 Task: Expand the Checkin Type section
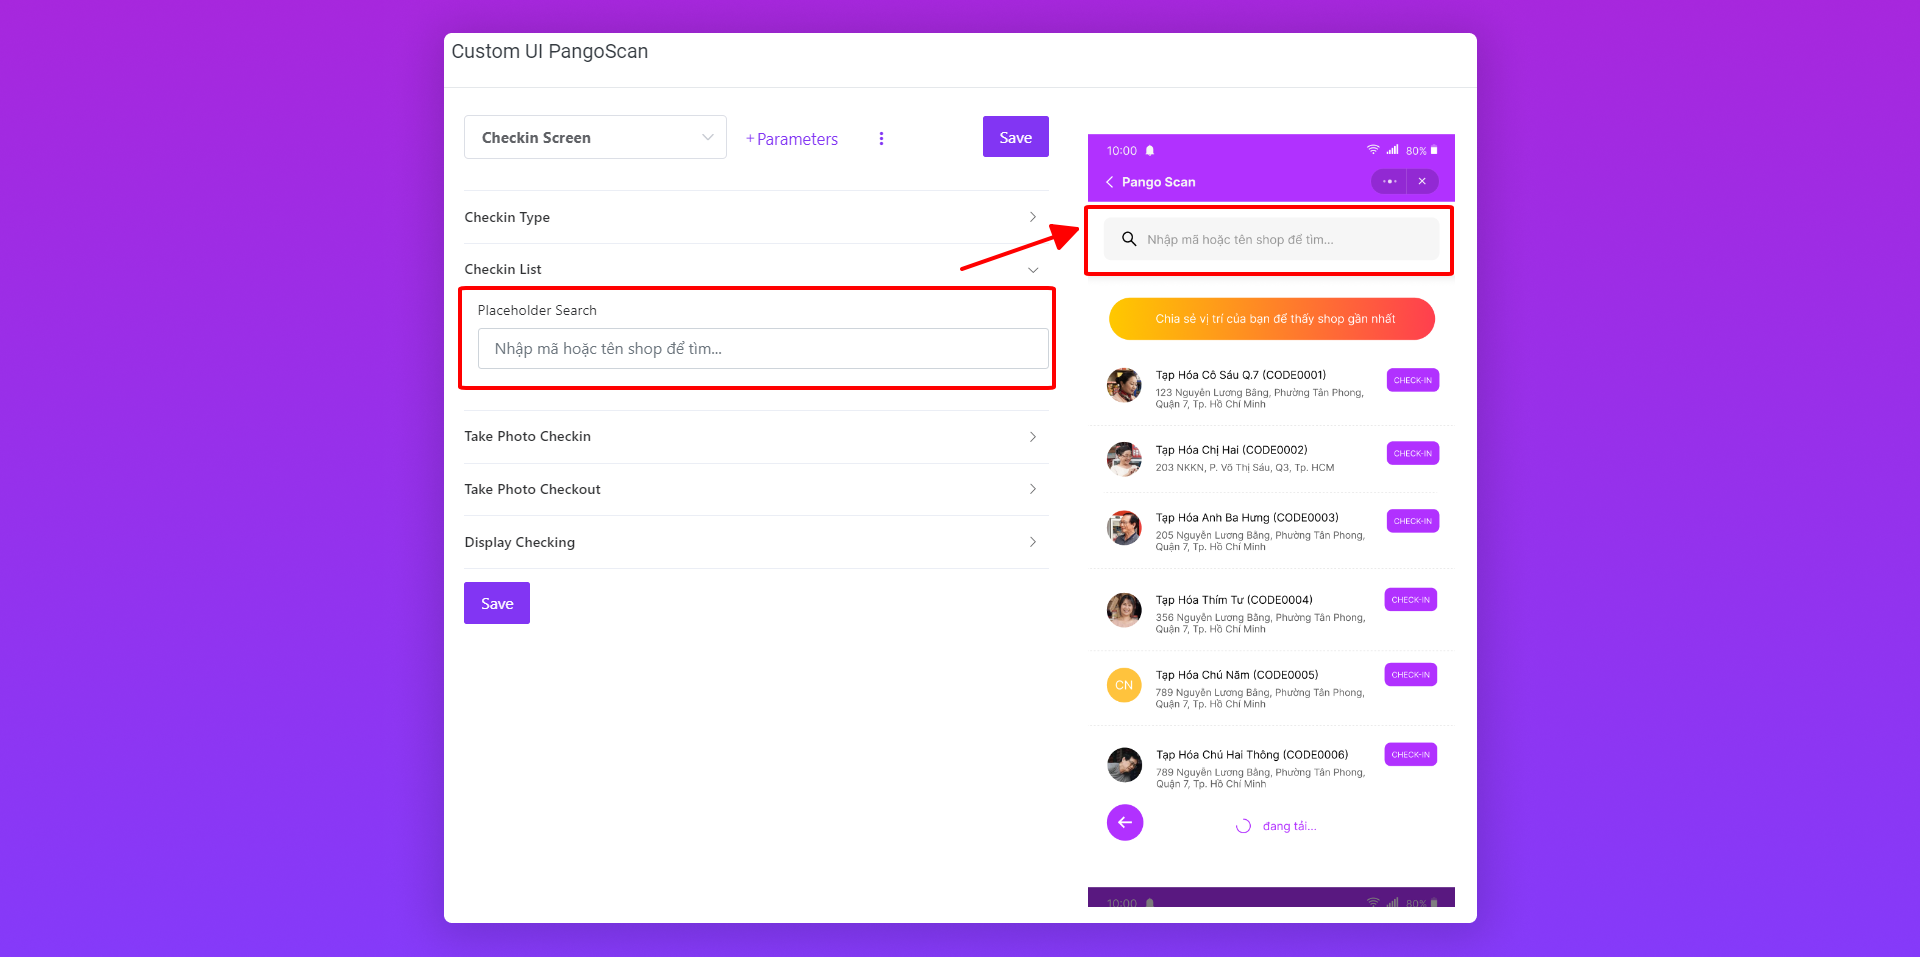[755, 217]
